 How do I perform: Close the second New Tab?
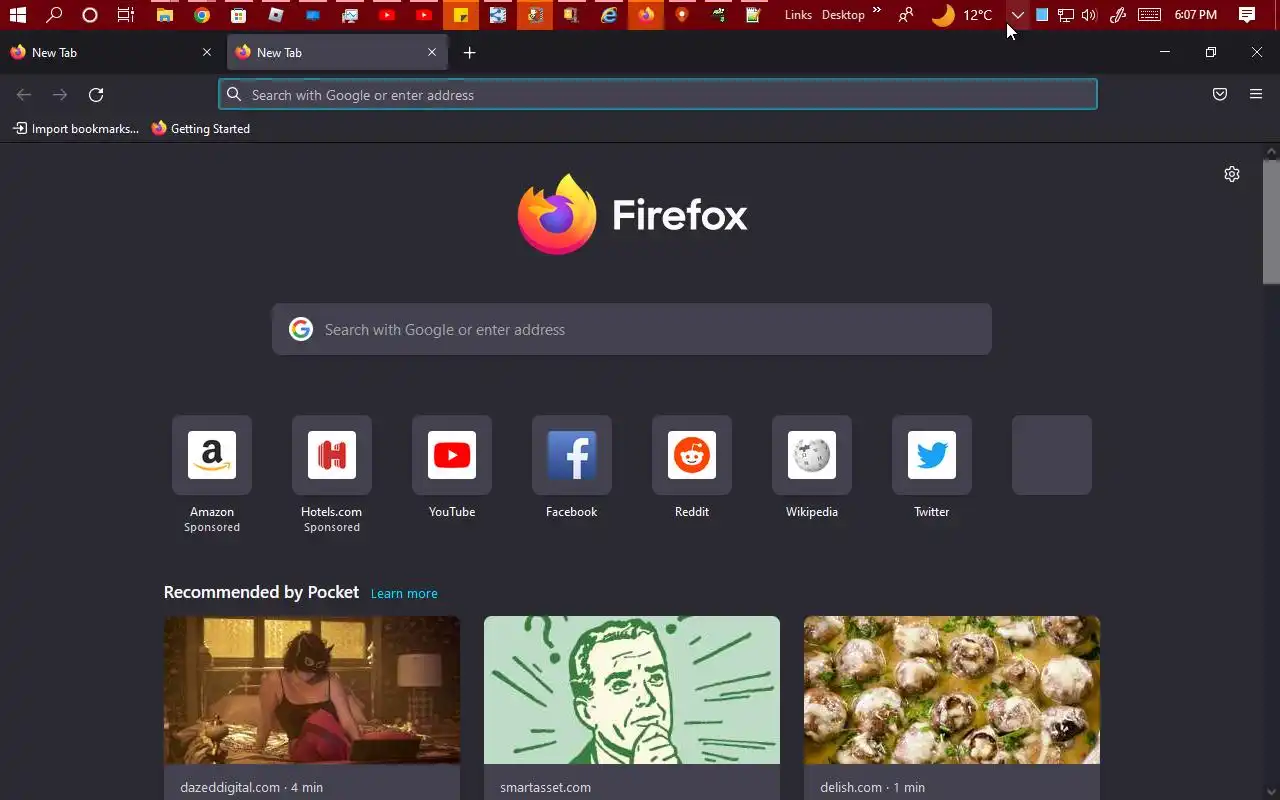click(432, 52)
